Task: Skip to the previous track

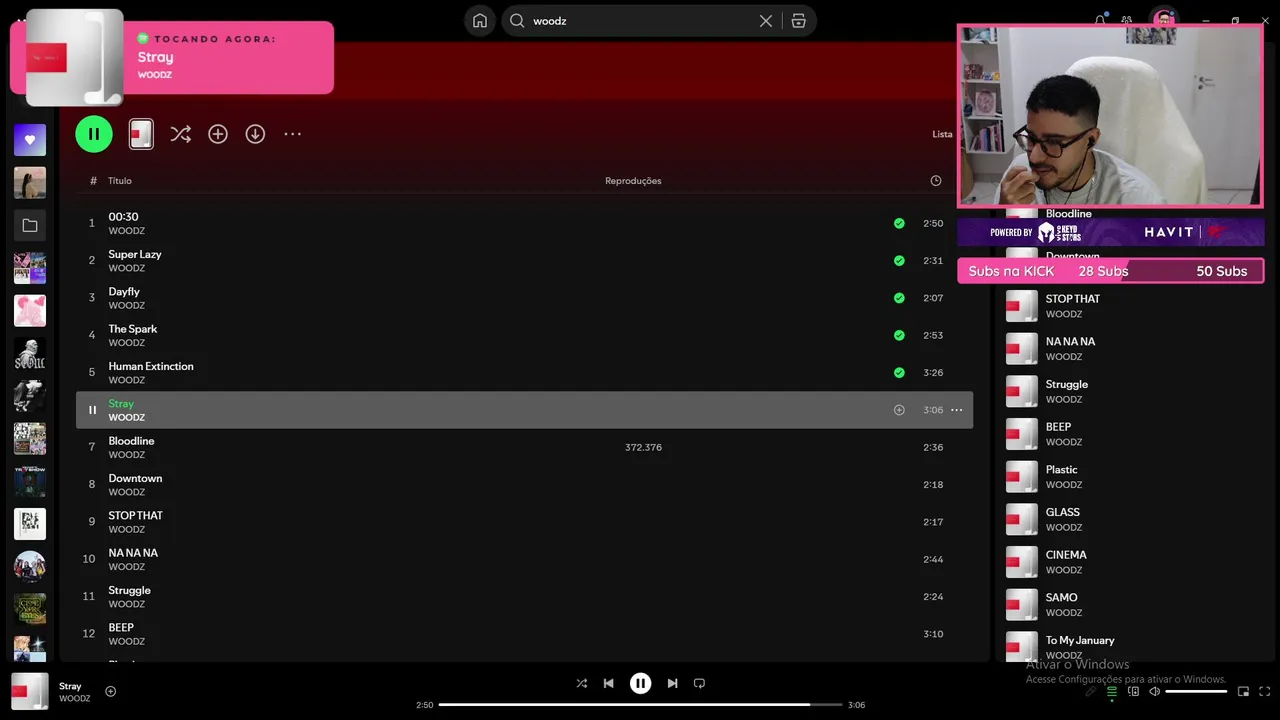Action: pyautogui.click(x=608, y=683)
